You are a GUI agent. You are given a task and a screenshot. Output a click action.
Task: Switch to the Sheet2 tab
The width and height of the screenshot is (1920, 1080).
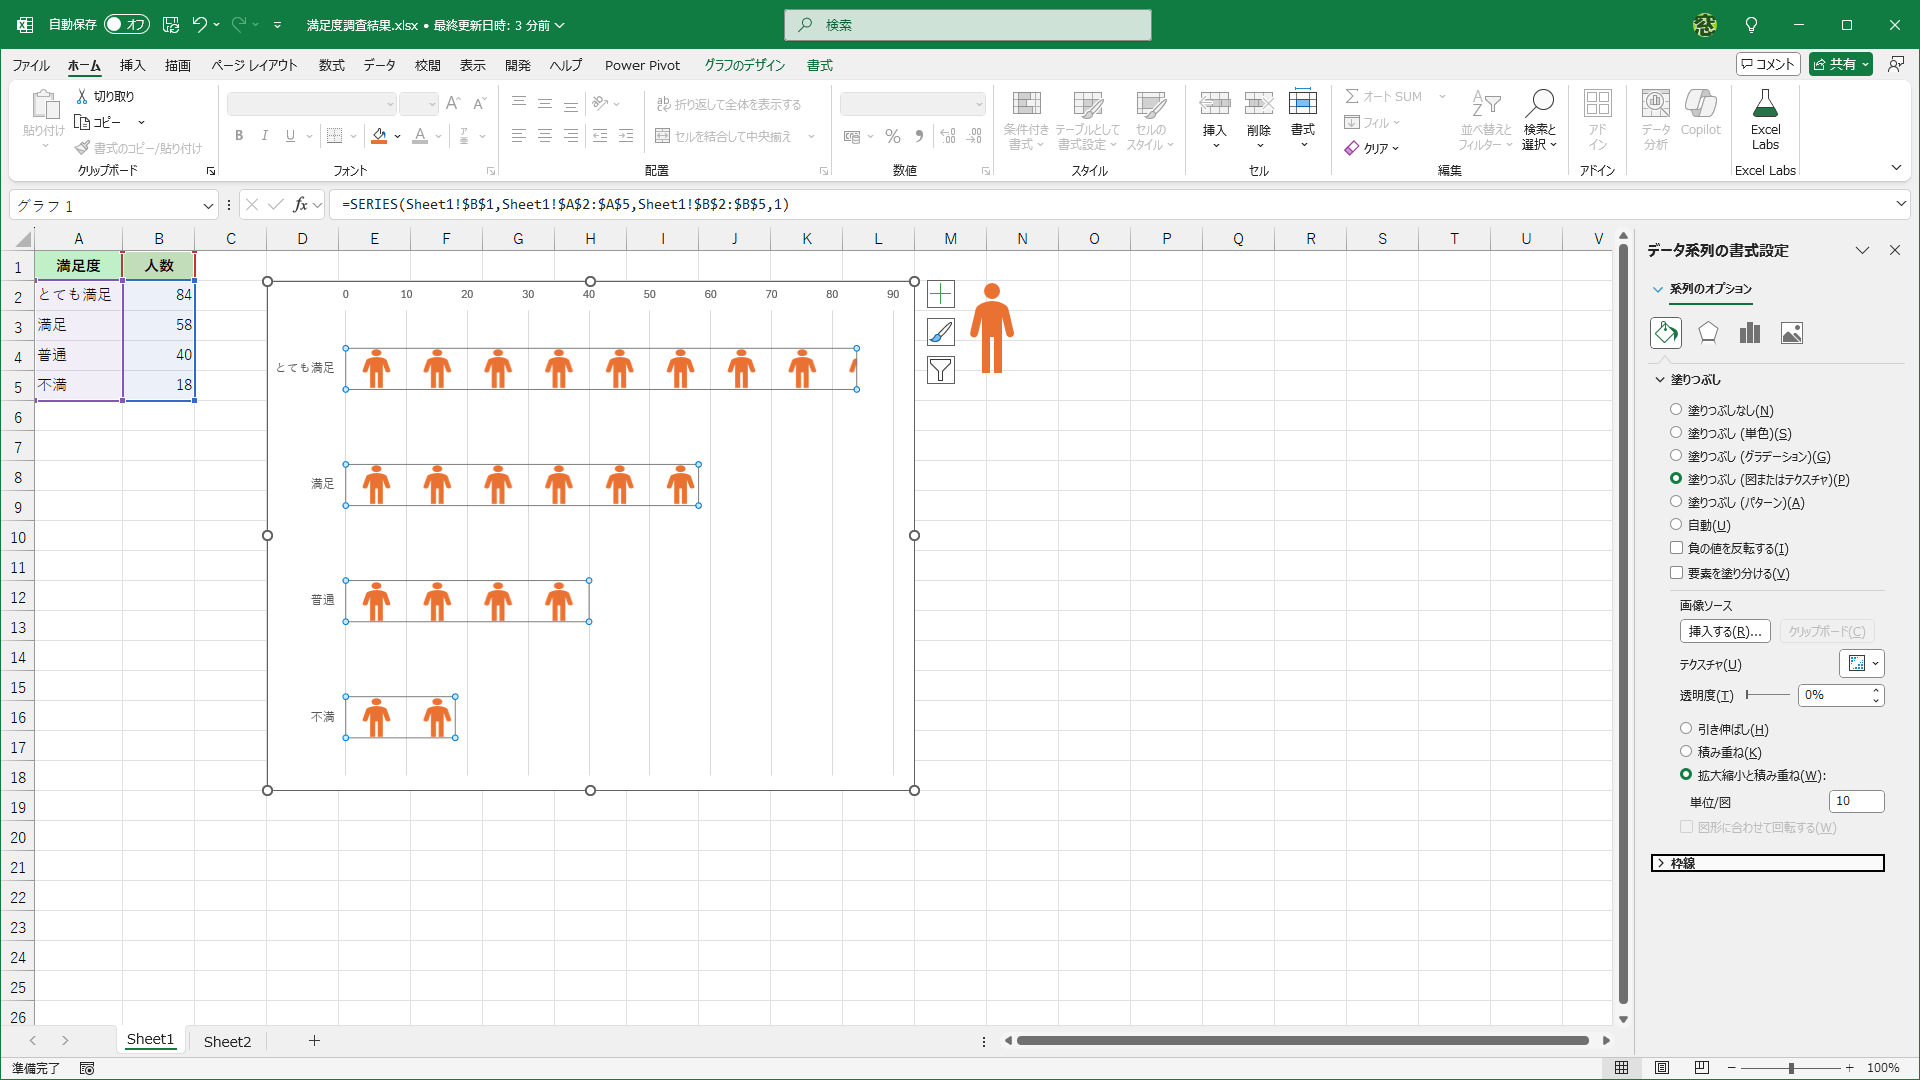[227, 1041]
